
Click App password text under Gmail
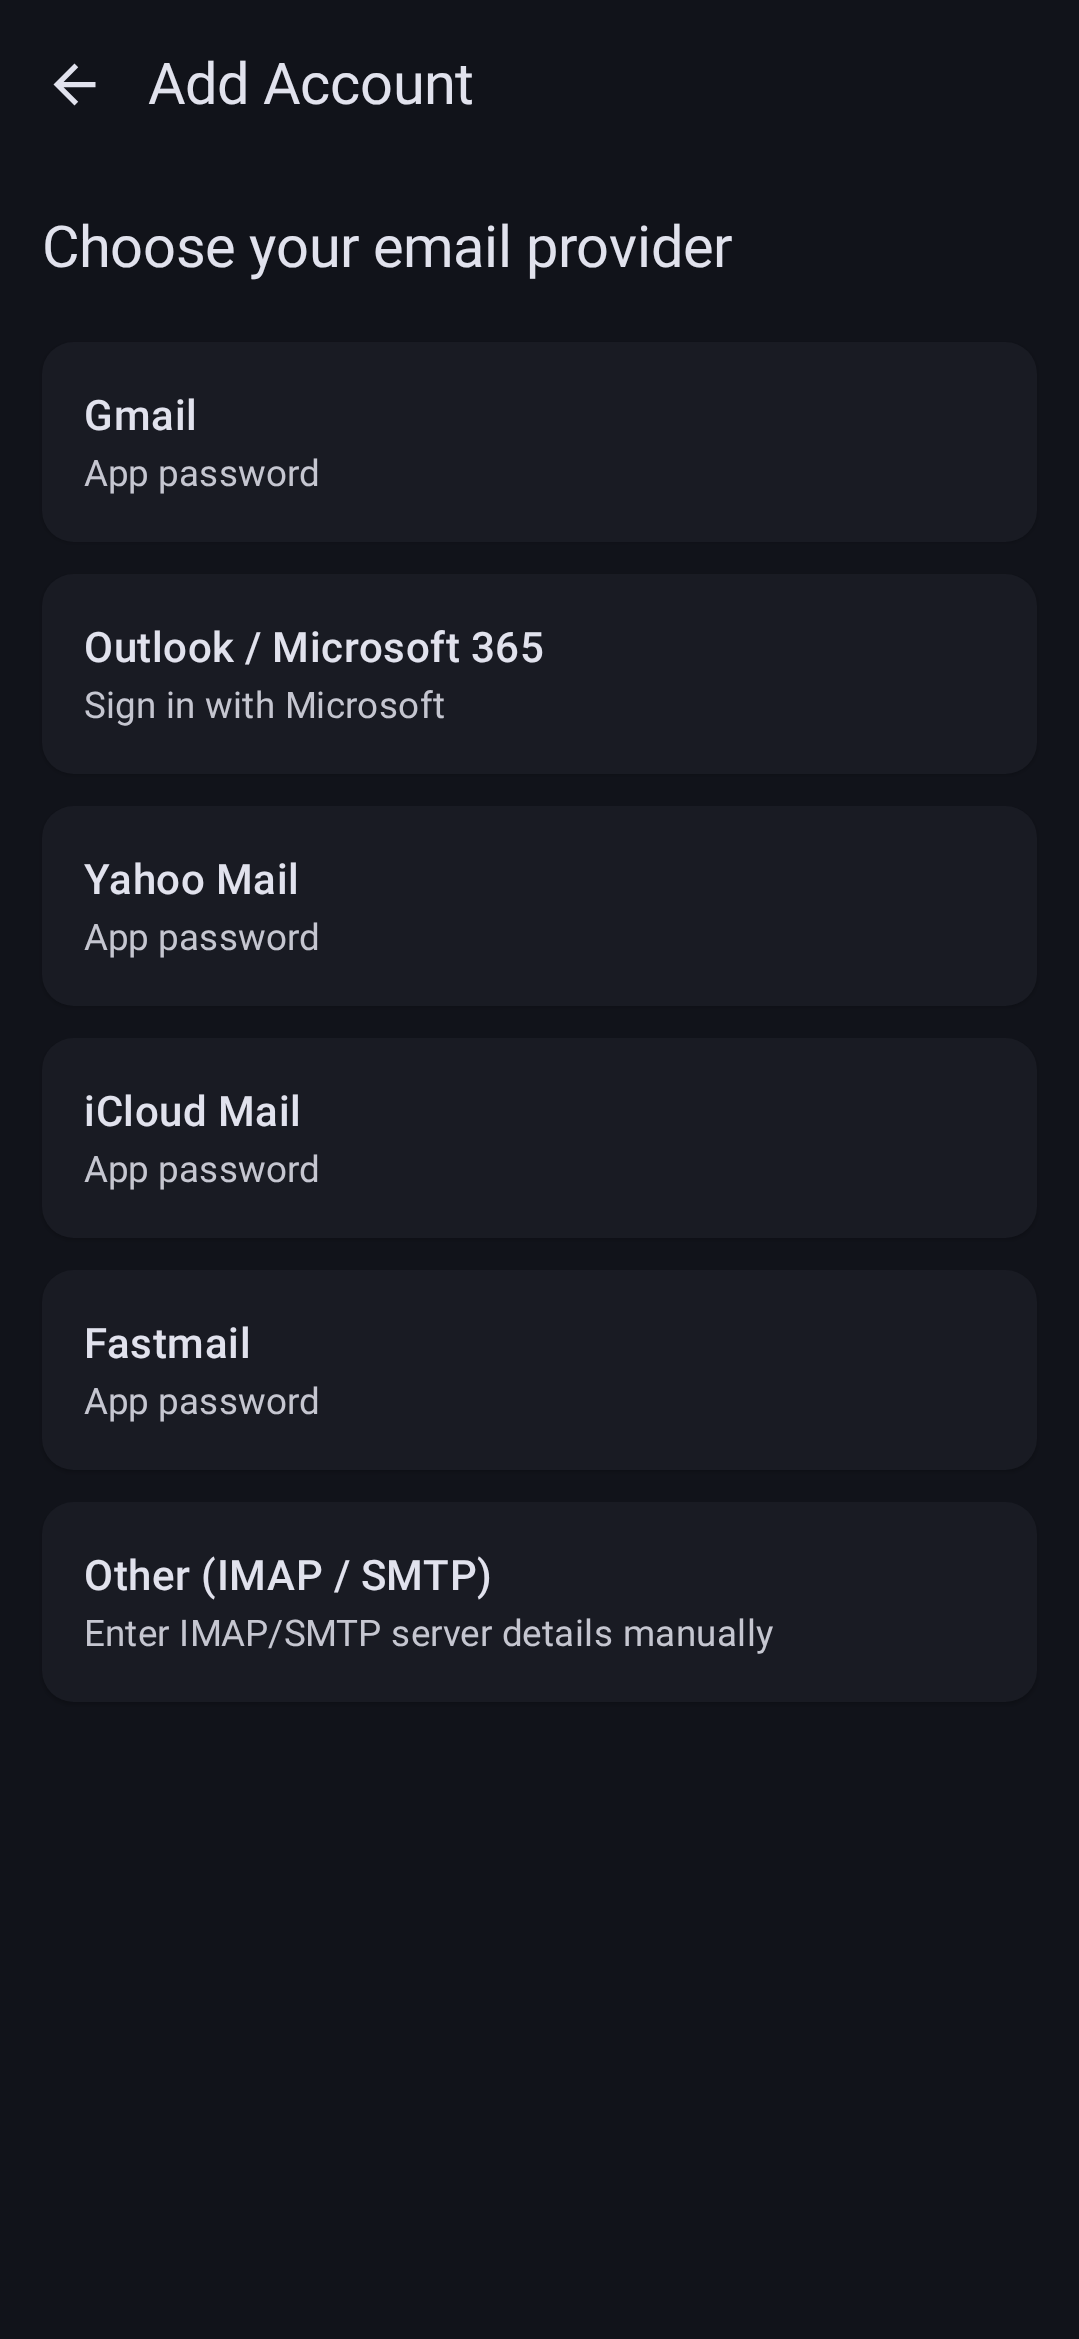[x=201, y=474]
